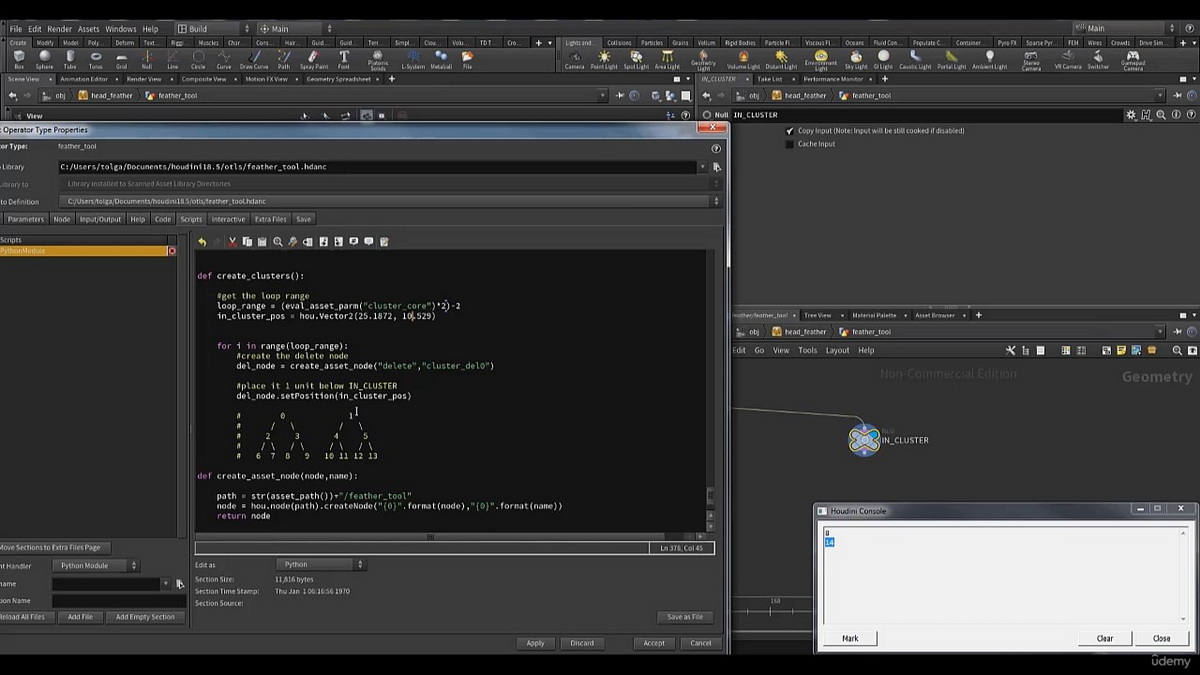Select the Sphere shelf tool
1200x675 pixels.
(x=45, y=60)
